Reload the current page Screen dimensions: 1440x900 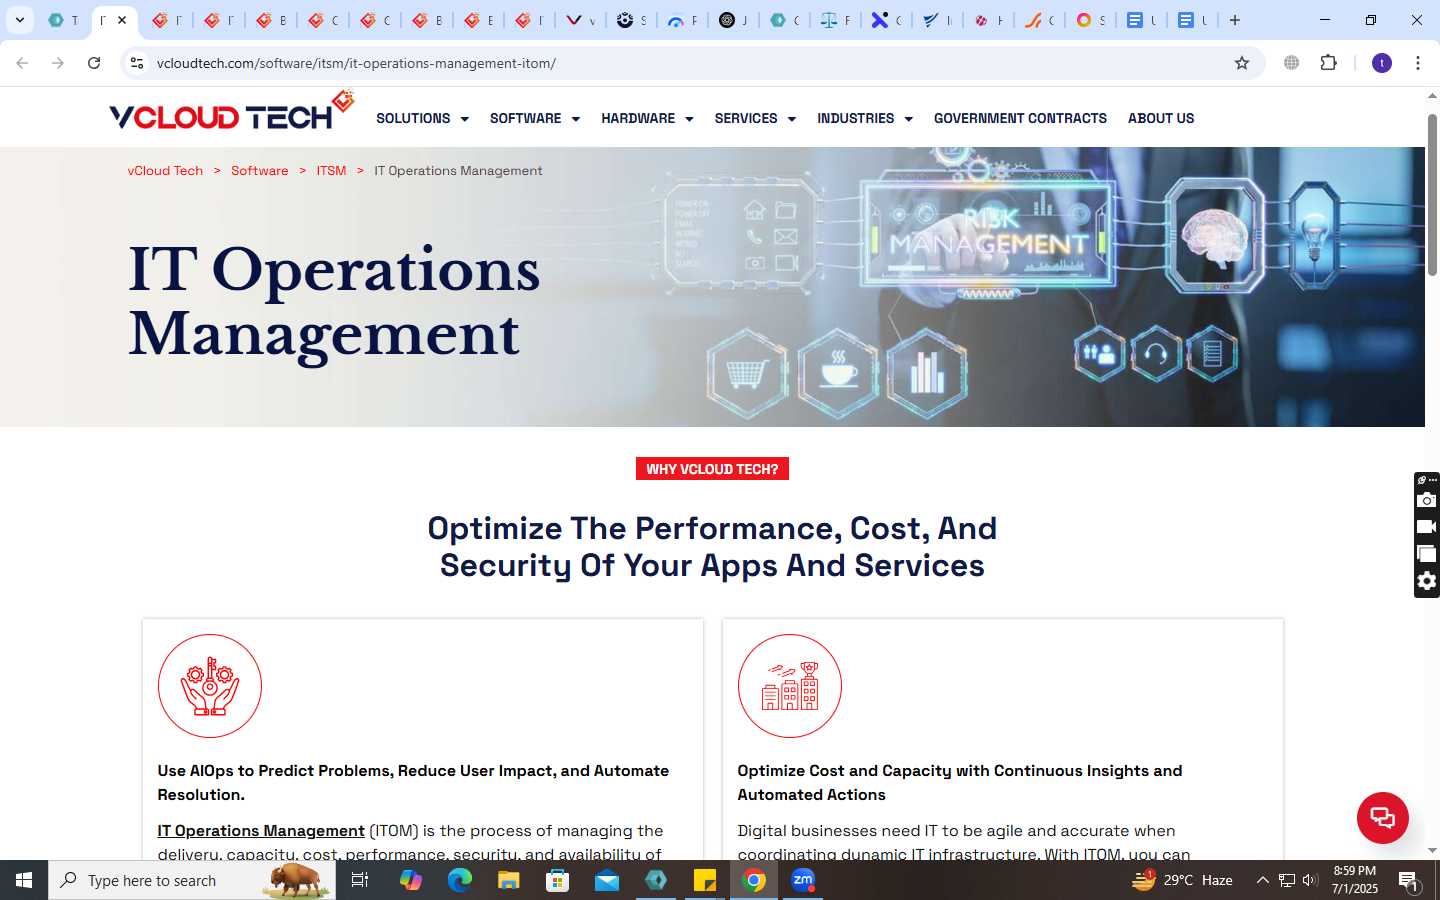point(94,63)
